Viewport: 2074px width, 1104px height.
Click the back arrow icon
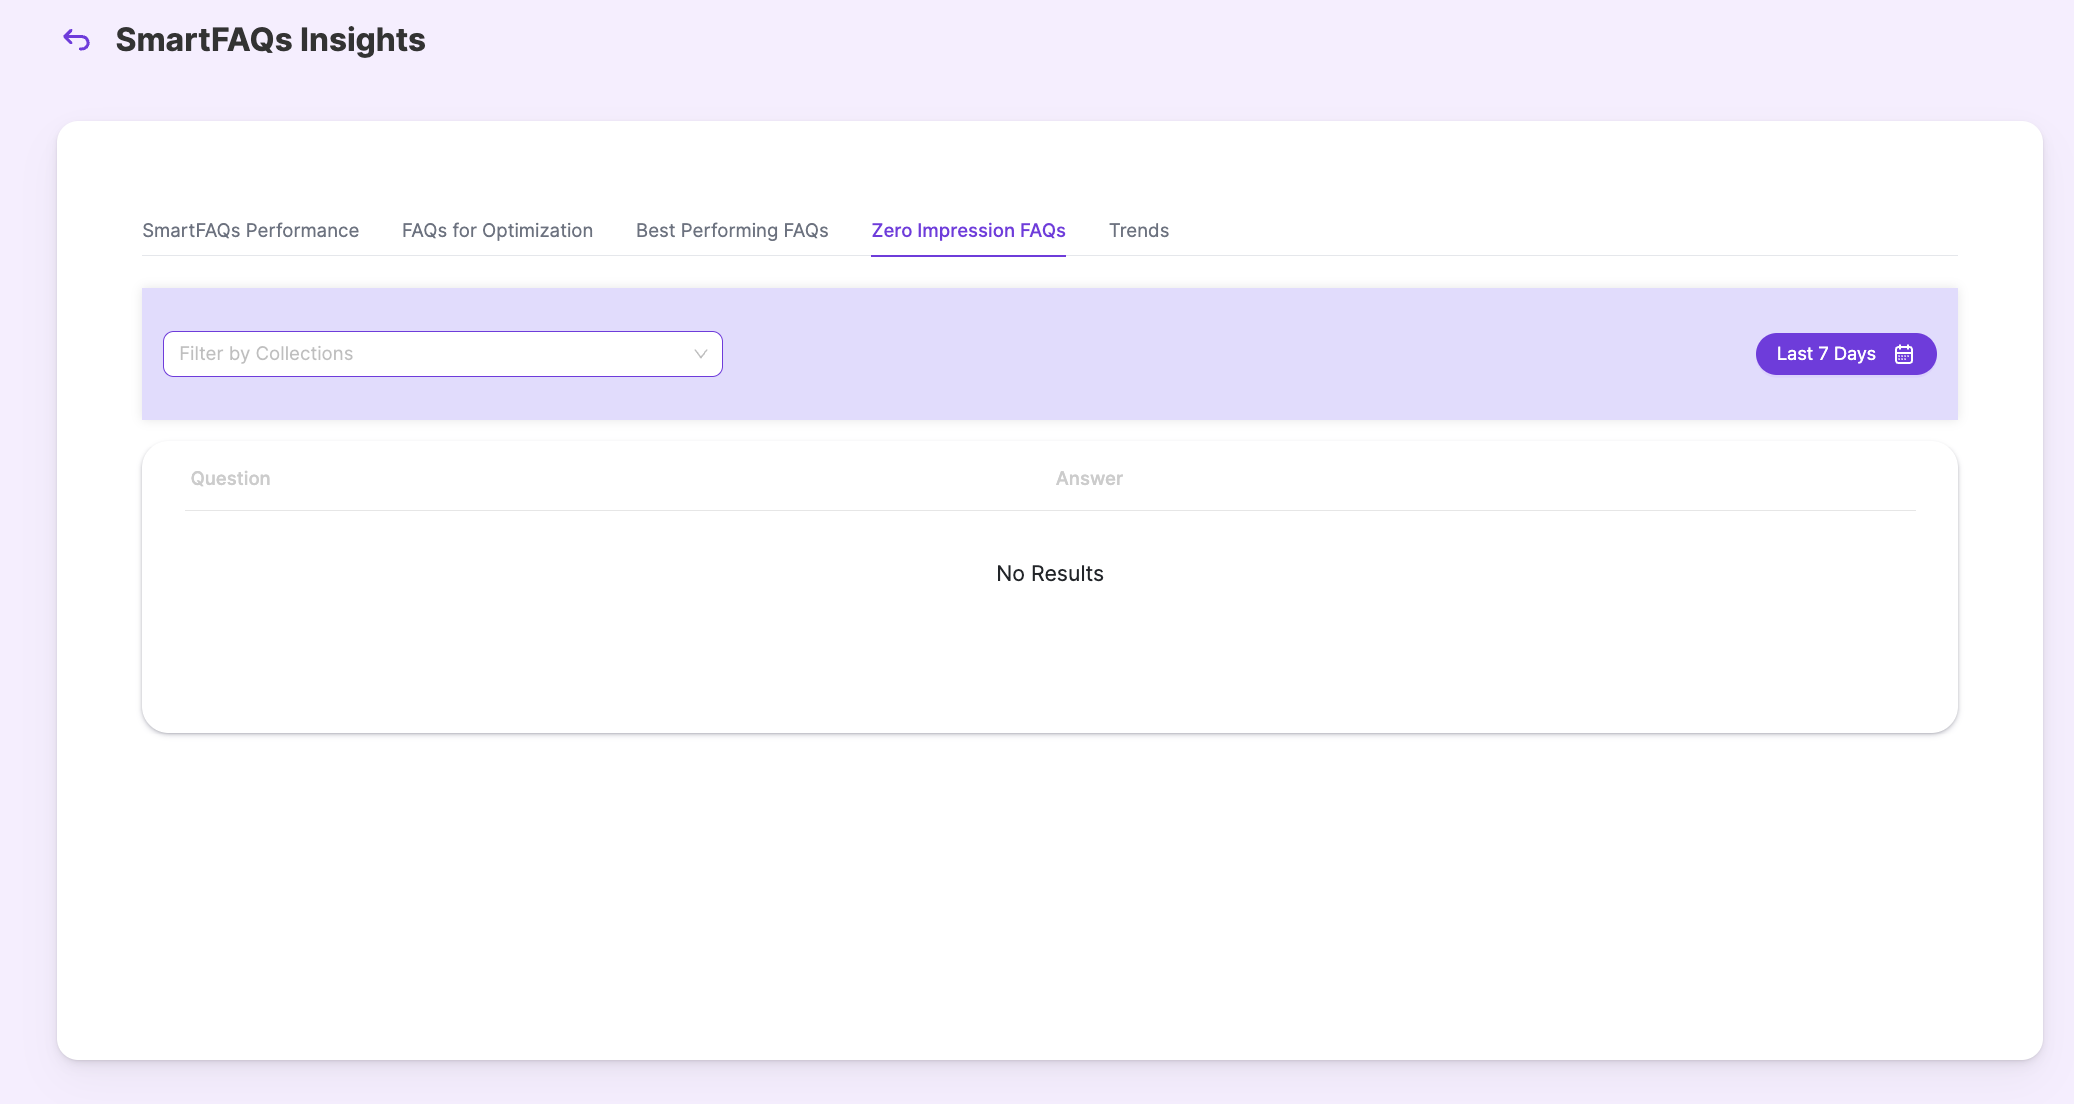[x=77, y=40]
